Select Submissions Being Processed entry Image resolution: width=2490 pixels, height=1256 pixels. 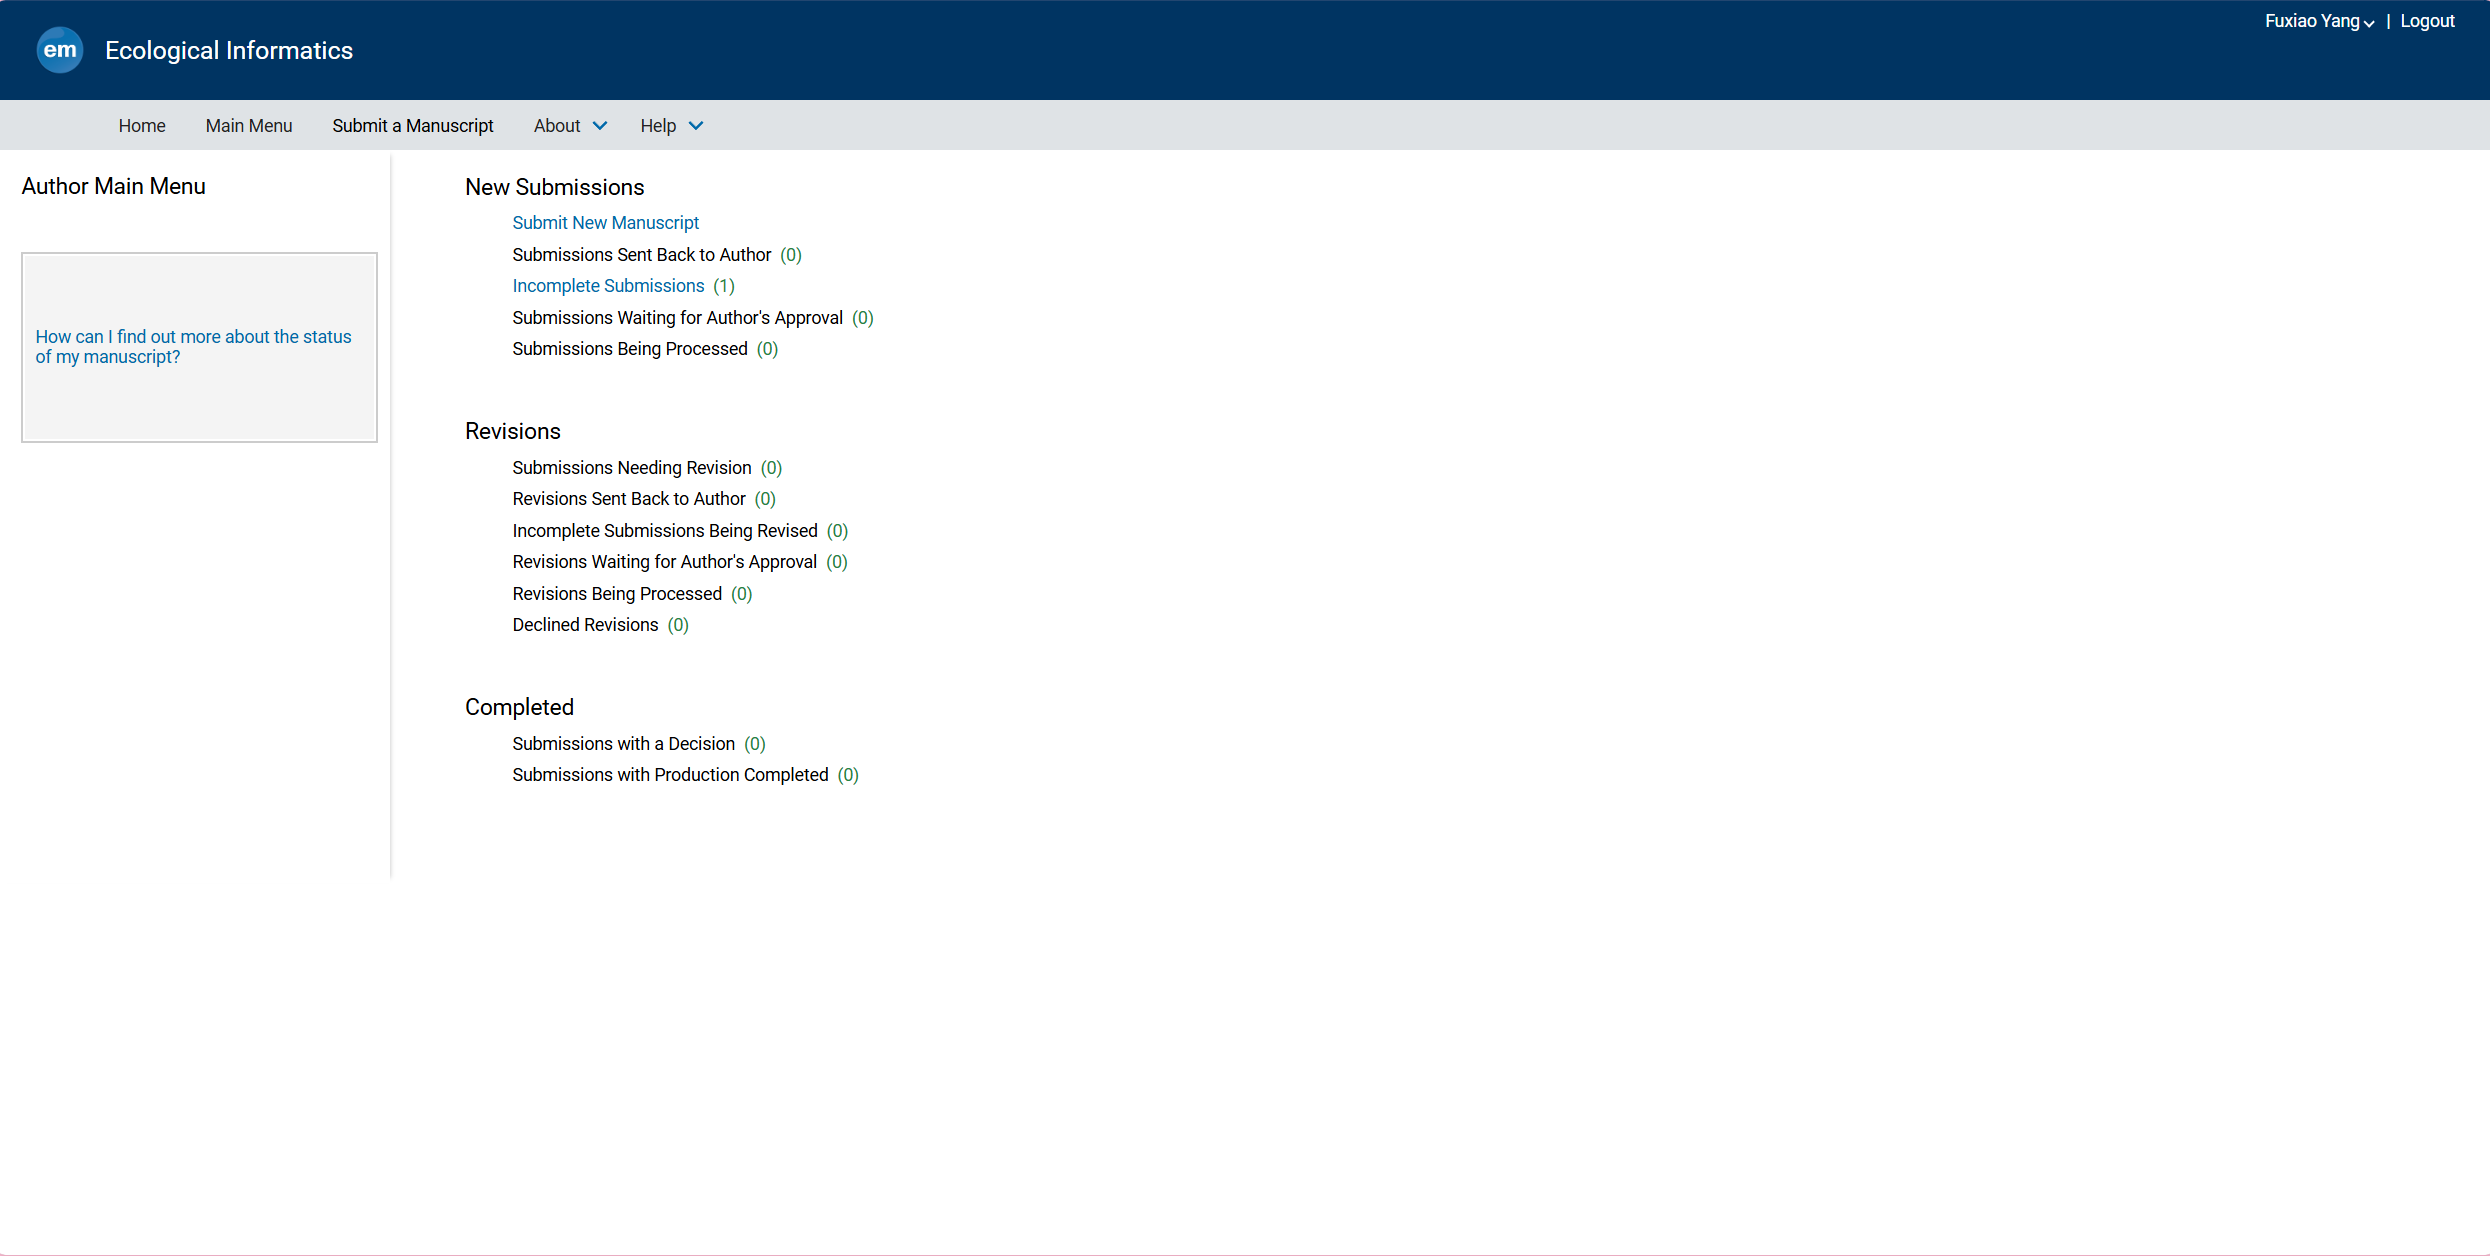(x=629, y=349)
